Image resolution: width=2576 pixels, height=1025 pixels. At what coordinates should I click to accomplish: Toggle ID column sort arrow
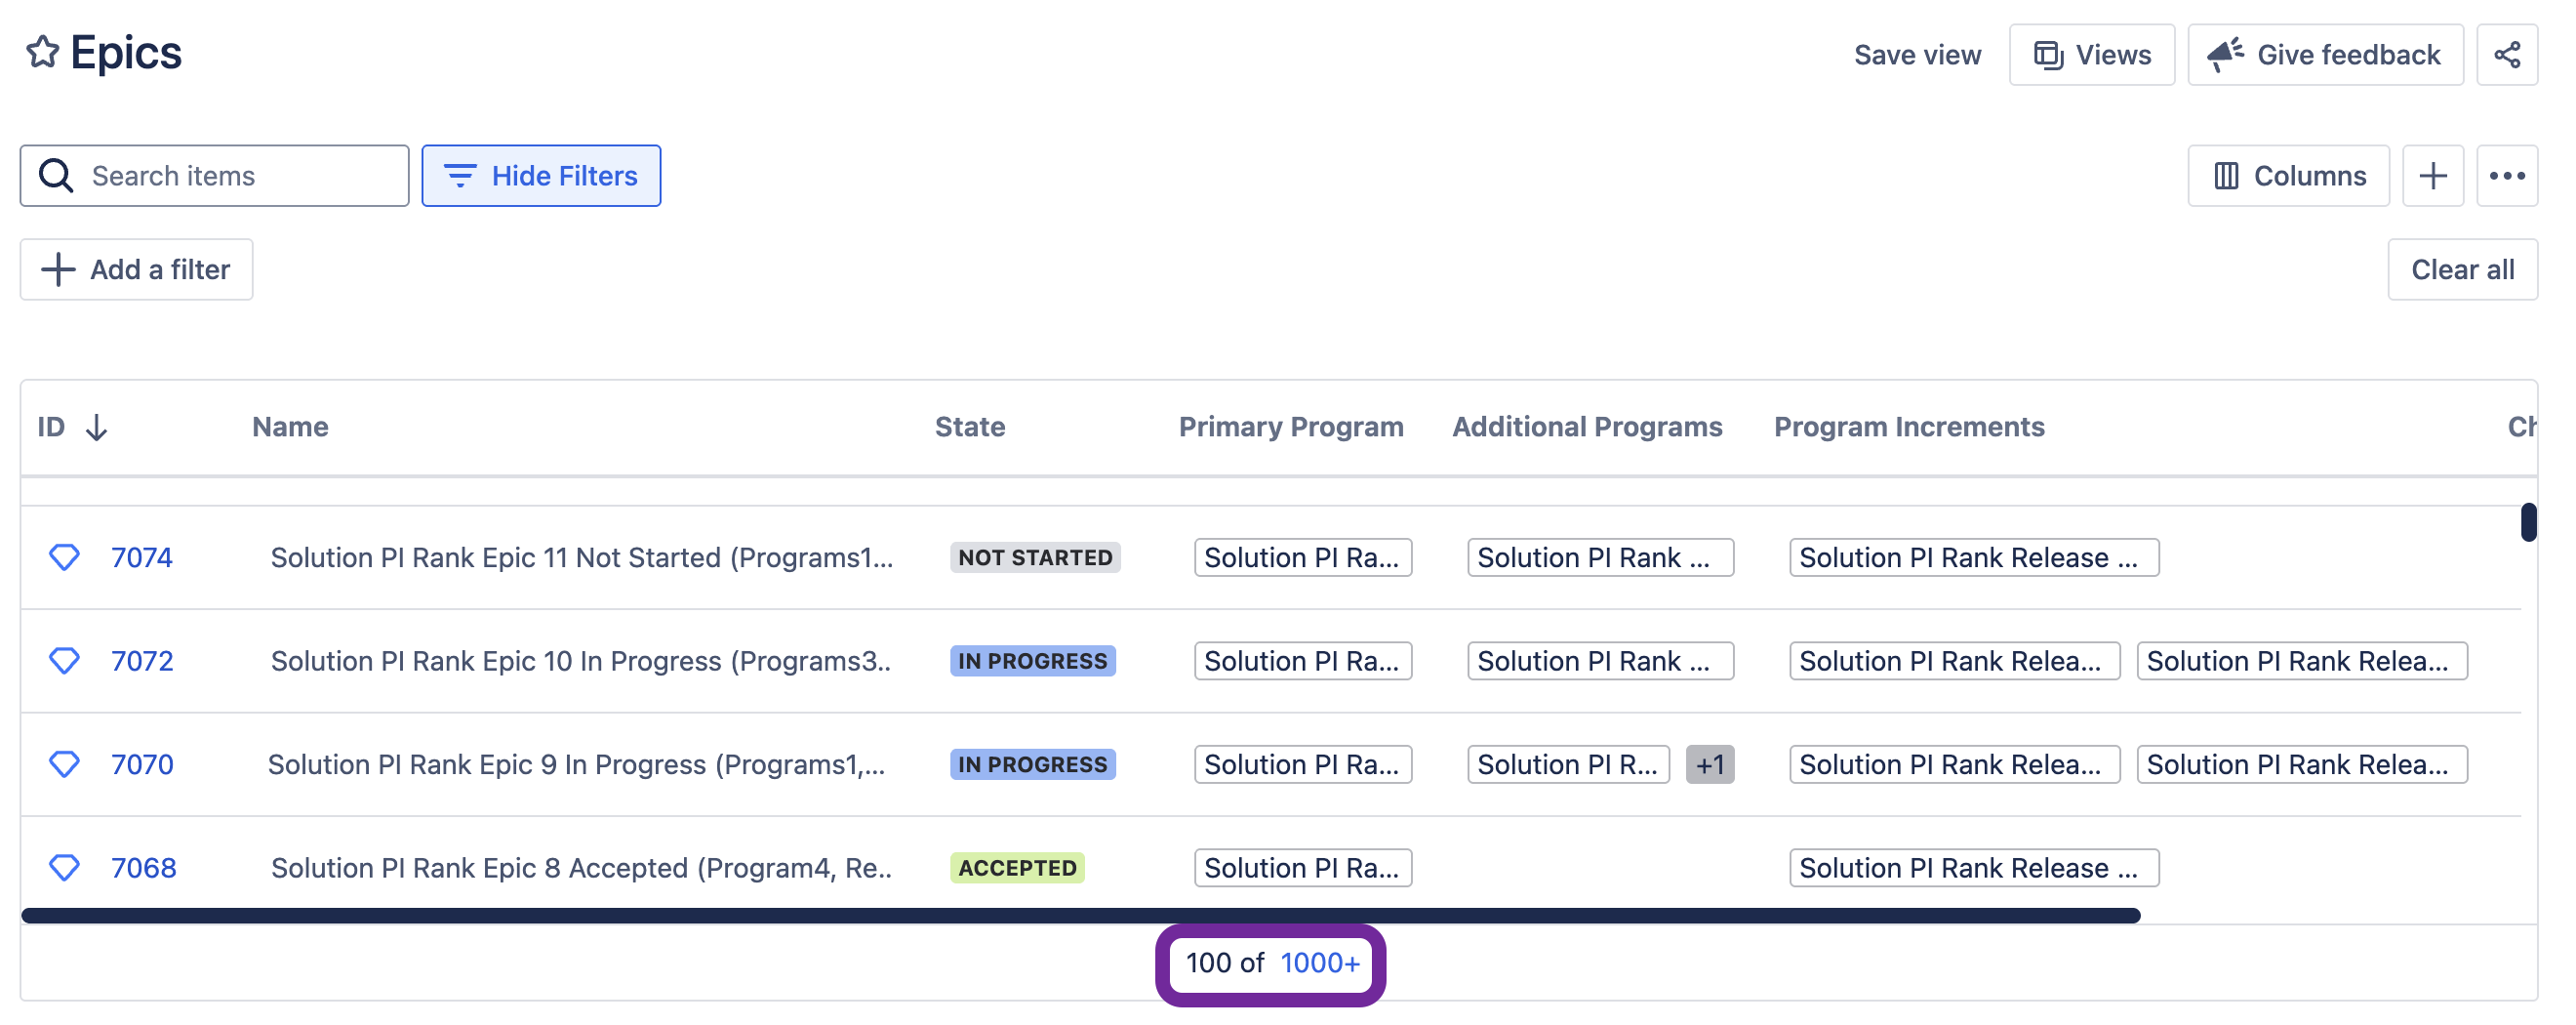tap(97, 427)
